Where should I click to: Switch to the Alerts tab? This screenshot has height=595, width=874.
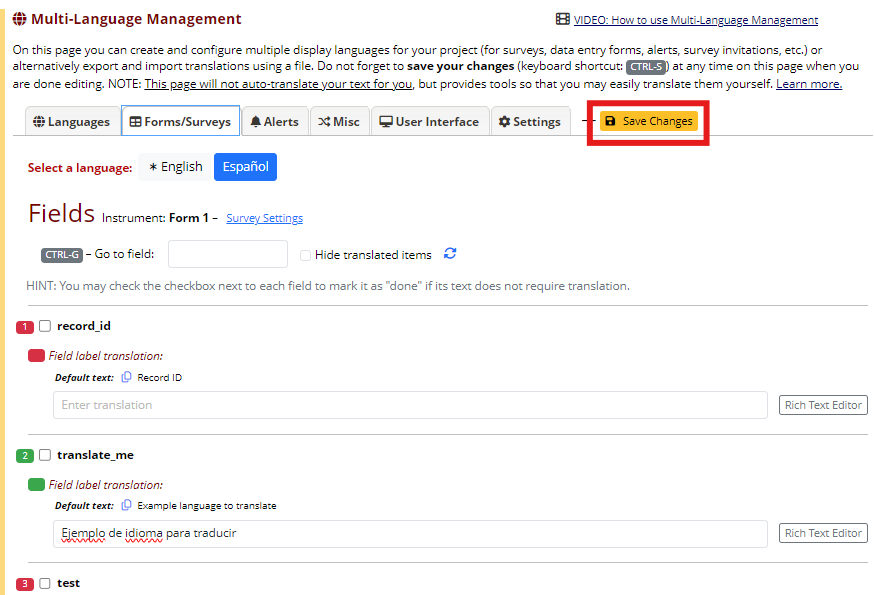[275, 122]
